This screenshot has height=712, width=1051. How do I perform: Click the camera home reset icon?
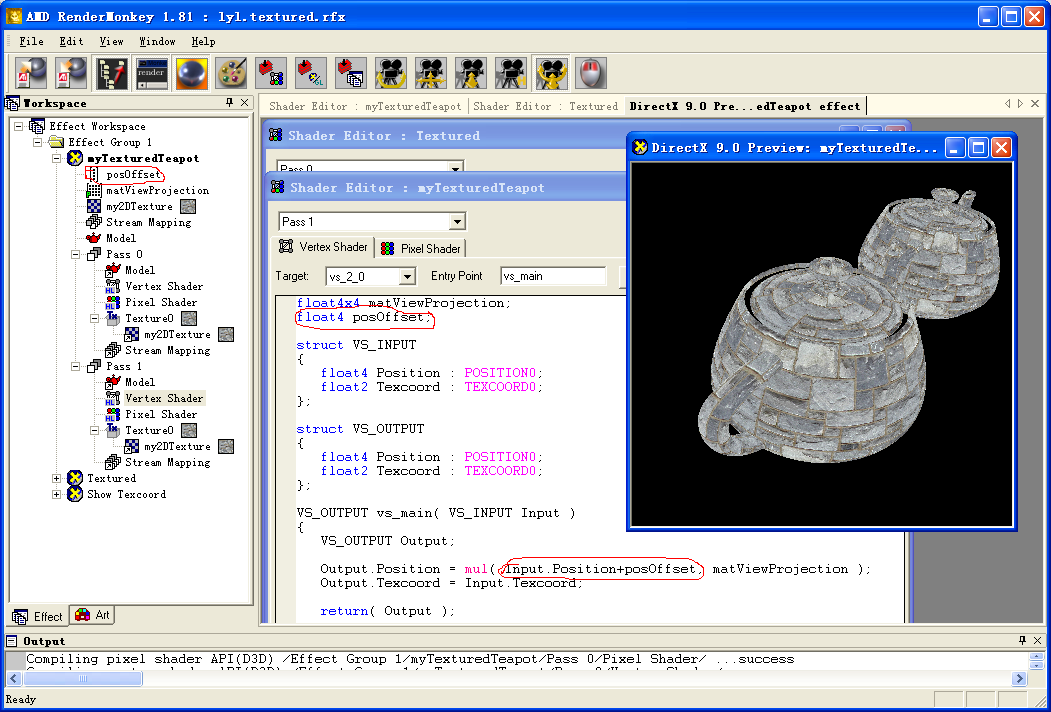[511, 73]
